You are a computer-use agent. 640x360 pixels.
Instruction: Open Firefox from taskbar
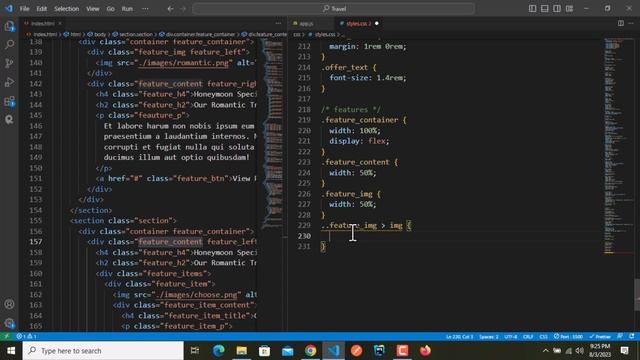425,351
